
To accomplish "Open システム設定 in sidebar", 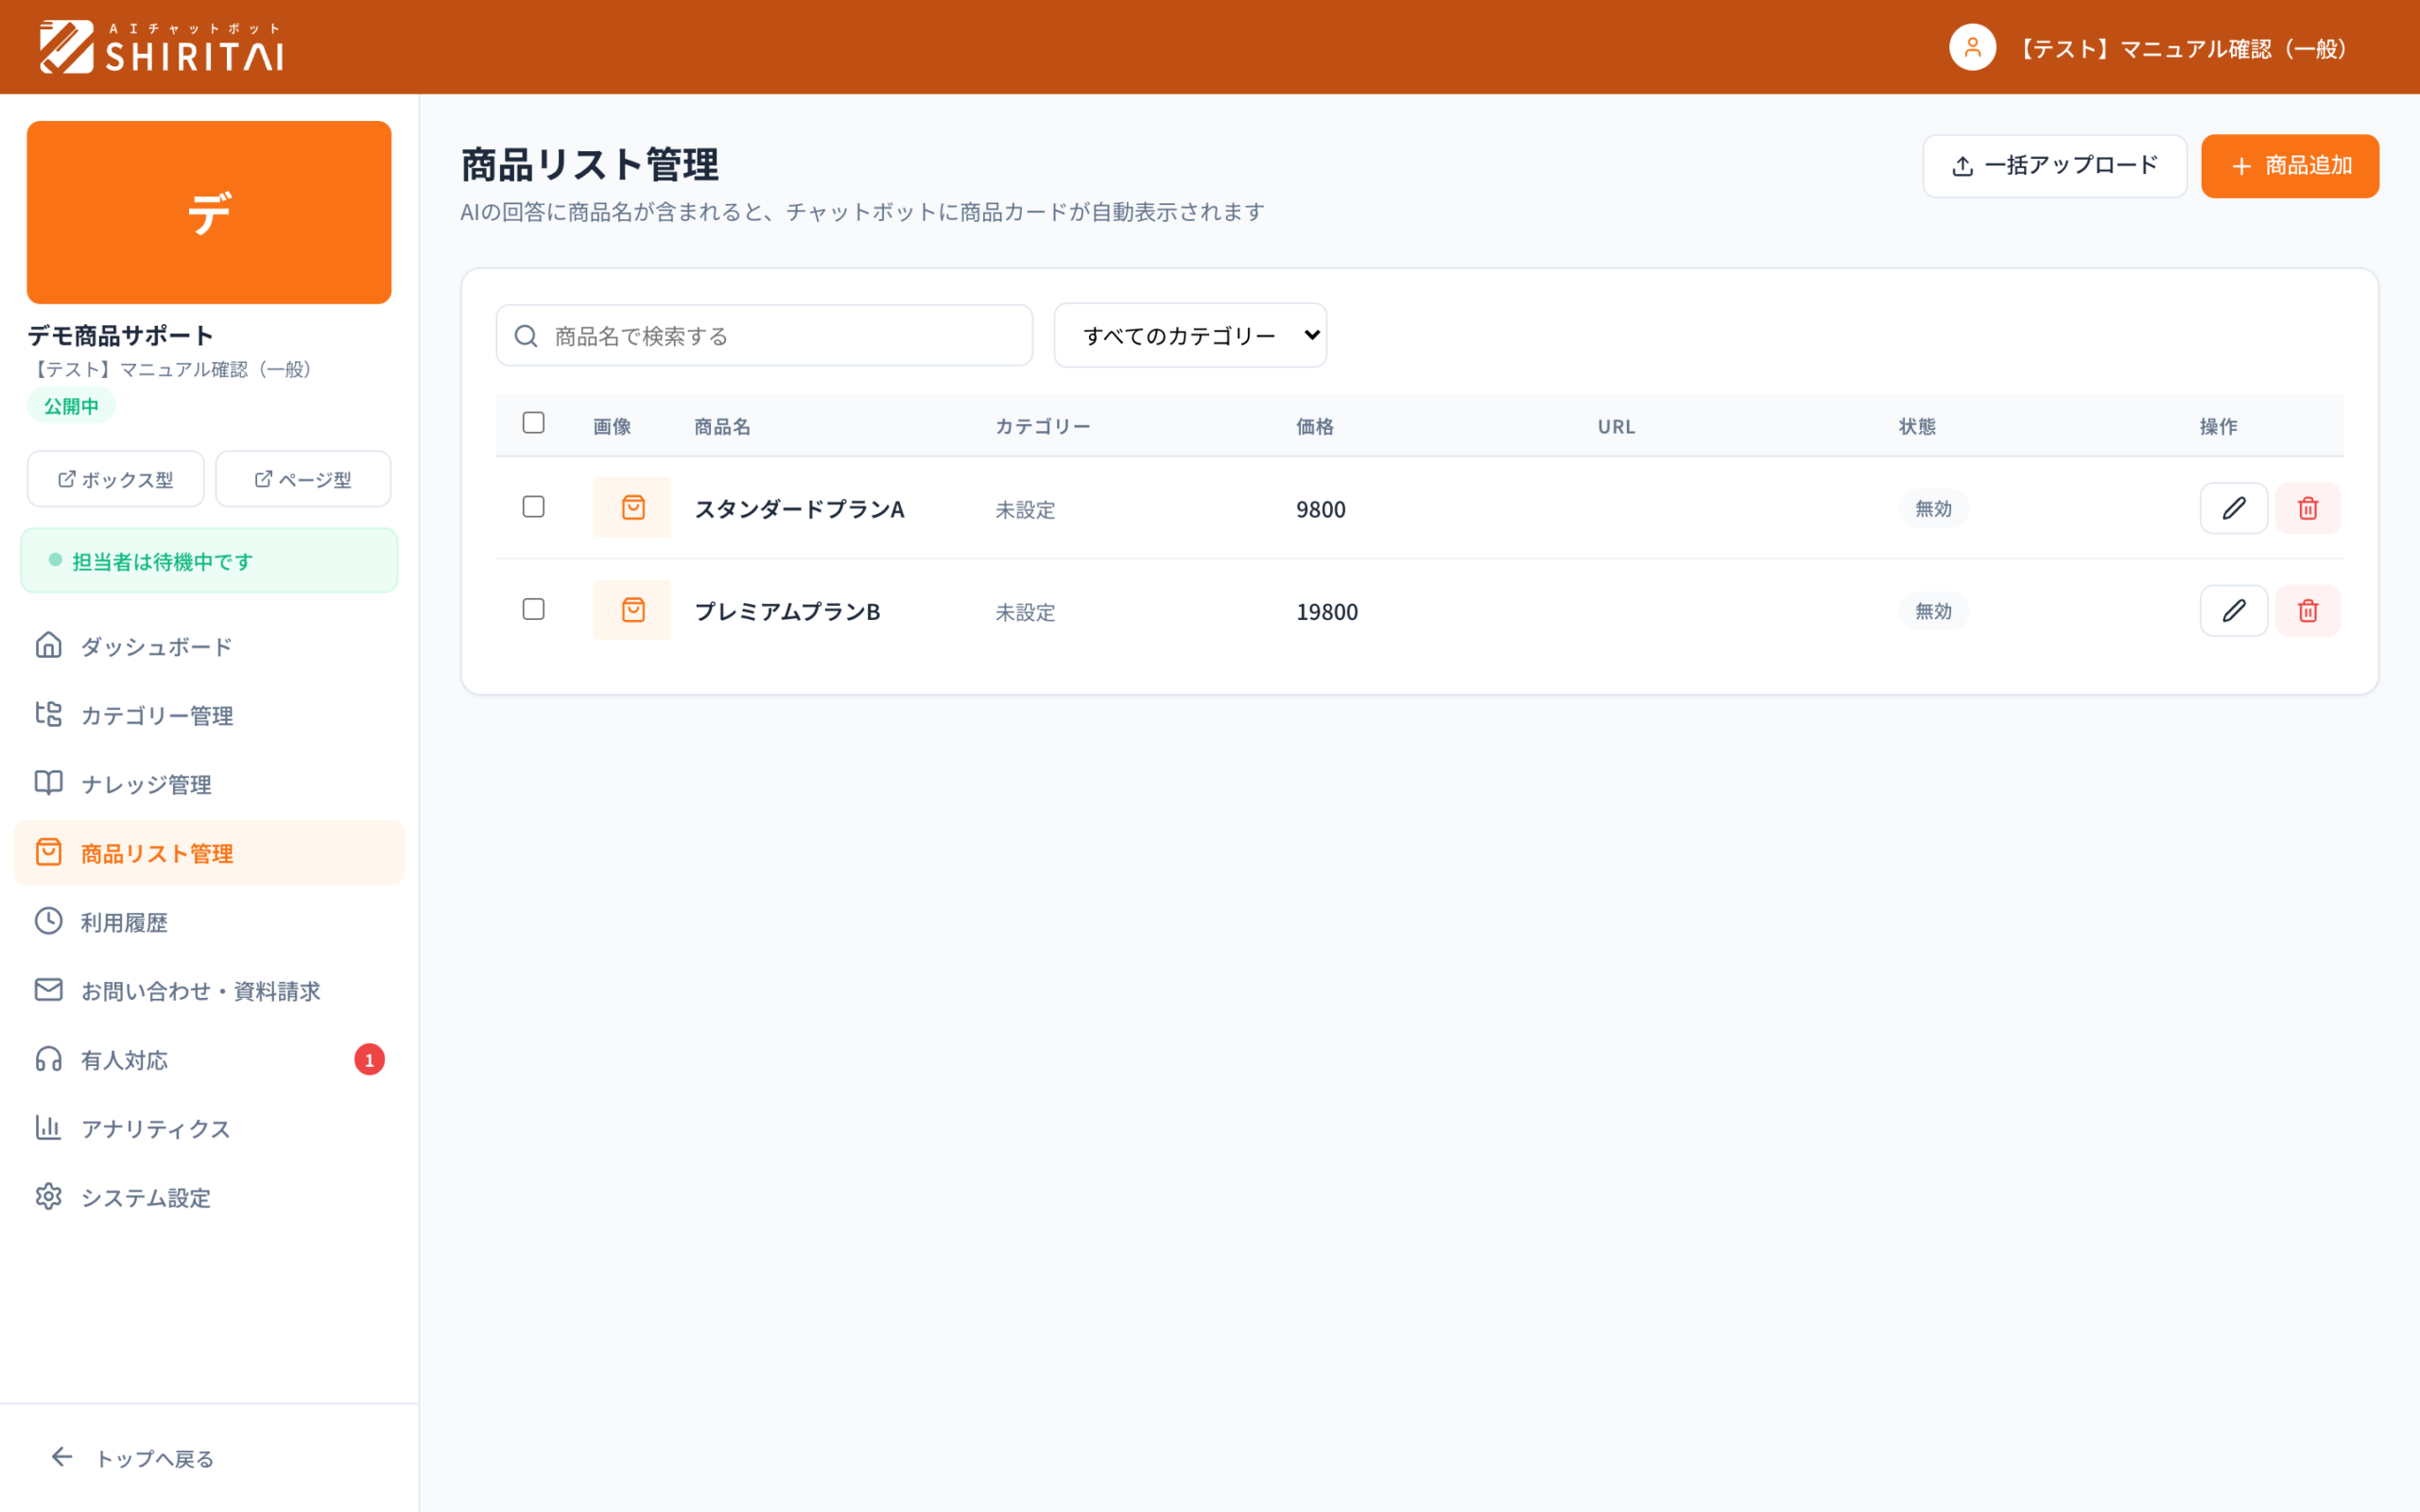I will coord(209,1198).
